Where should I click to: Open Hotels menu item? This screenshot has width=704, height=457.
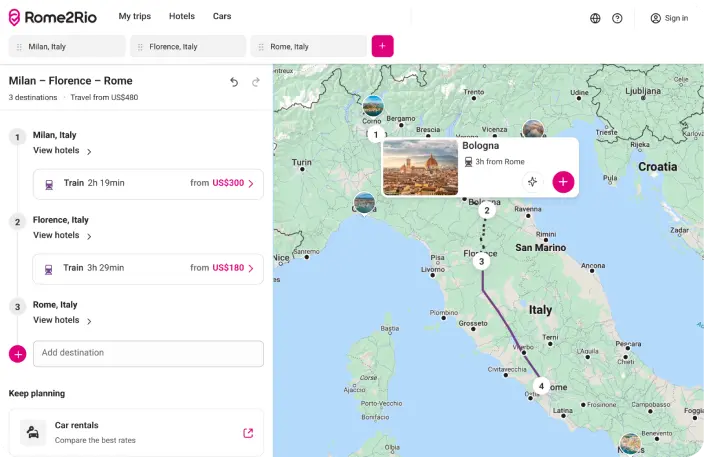coord(182,16)
